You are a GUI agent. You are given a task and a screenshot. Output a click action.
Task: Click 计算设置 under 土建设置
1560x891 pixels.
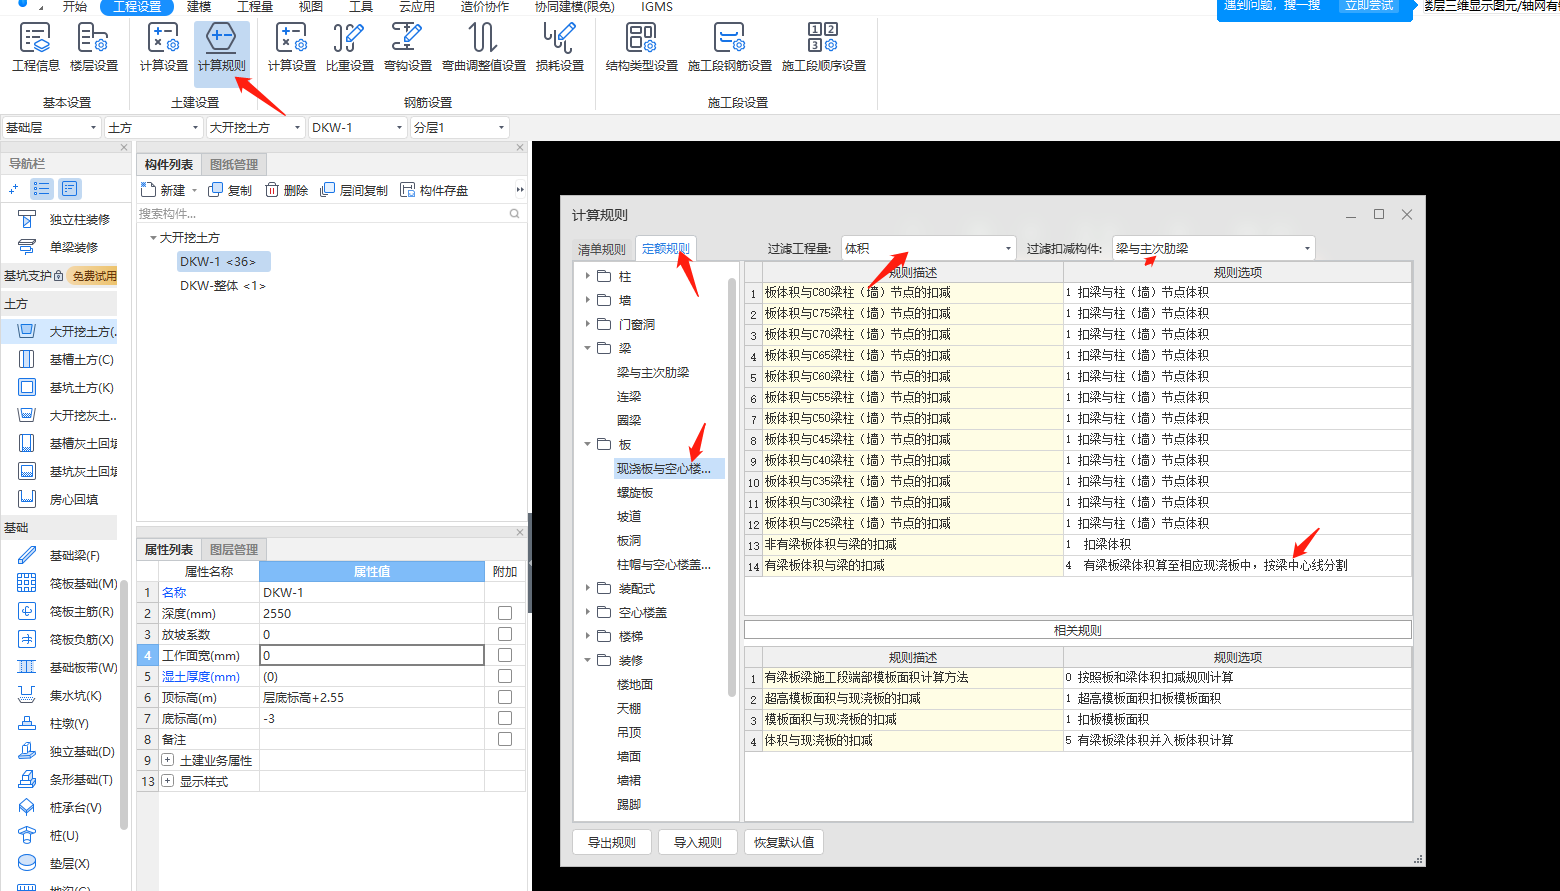164,47
